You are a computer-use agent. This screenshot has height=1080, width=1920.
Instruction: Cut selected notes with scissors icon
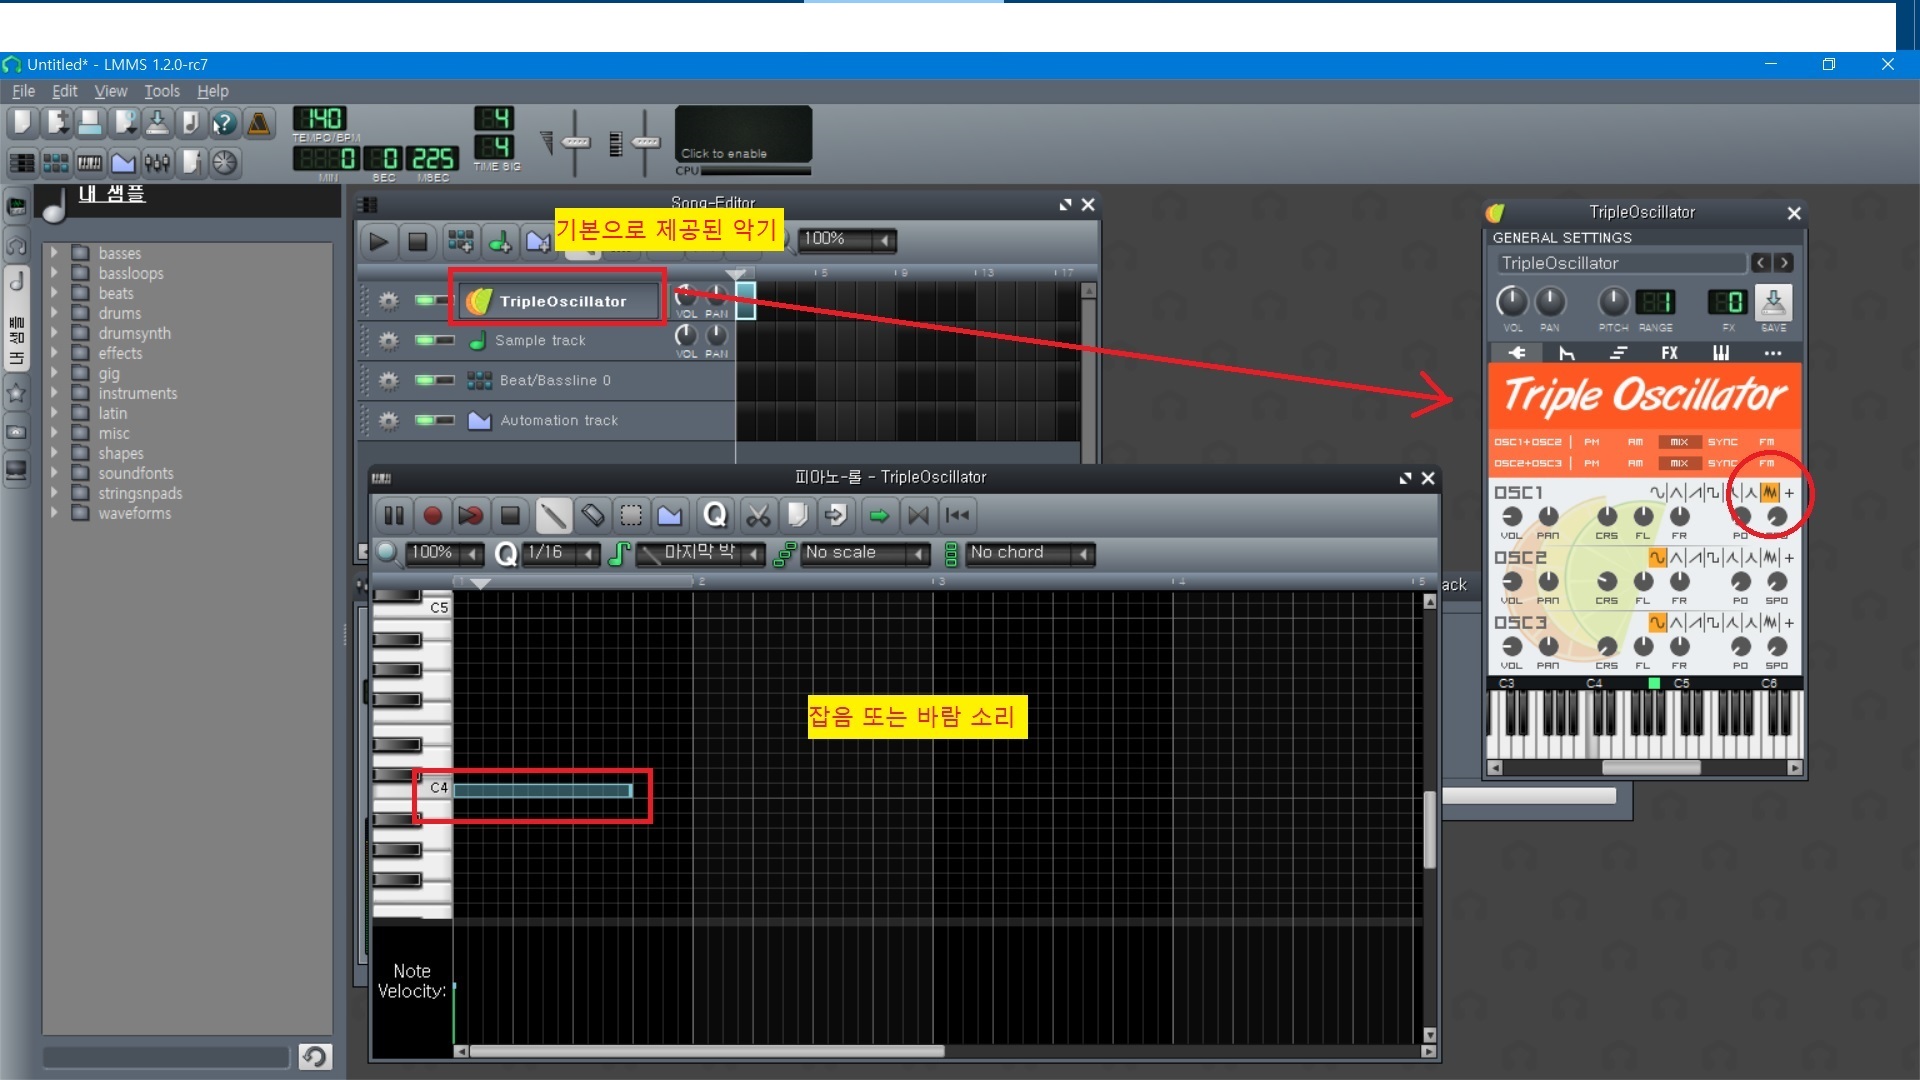tap(758, 515)
